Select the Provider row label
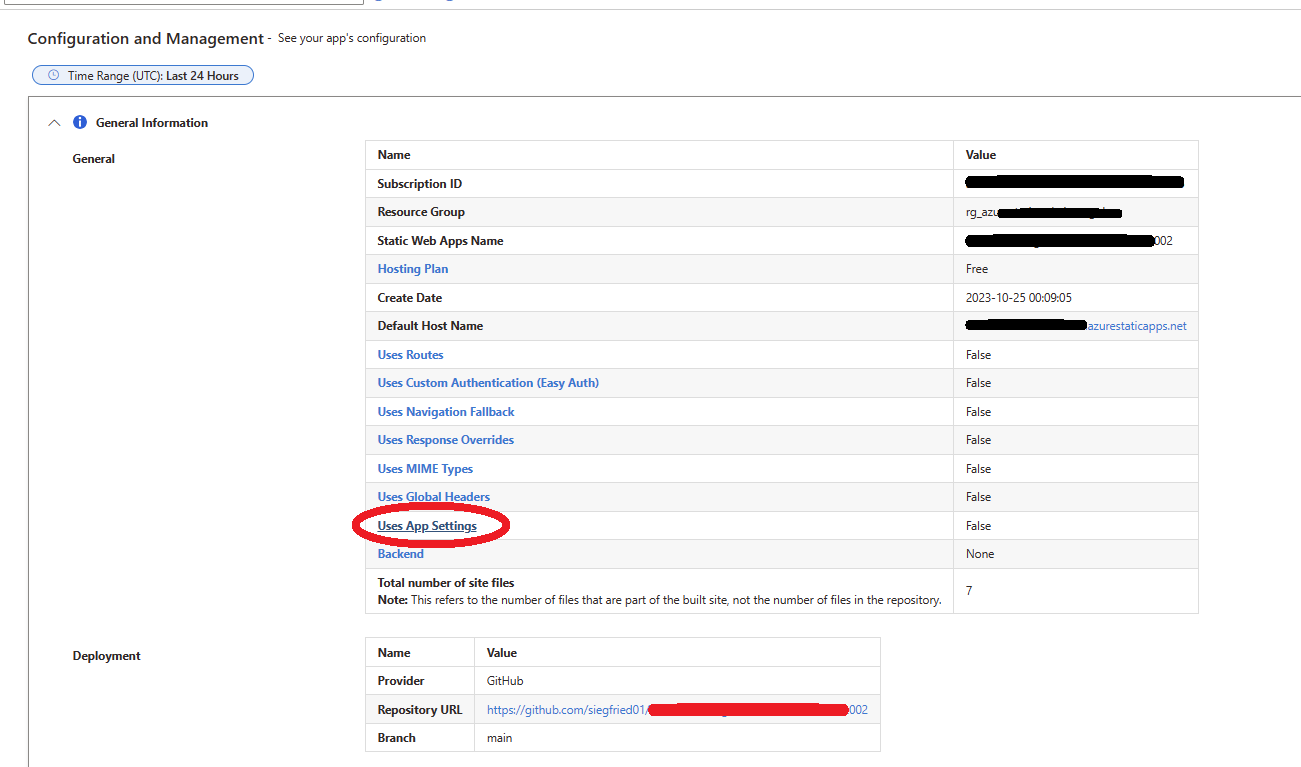 [401, 681]
